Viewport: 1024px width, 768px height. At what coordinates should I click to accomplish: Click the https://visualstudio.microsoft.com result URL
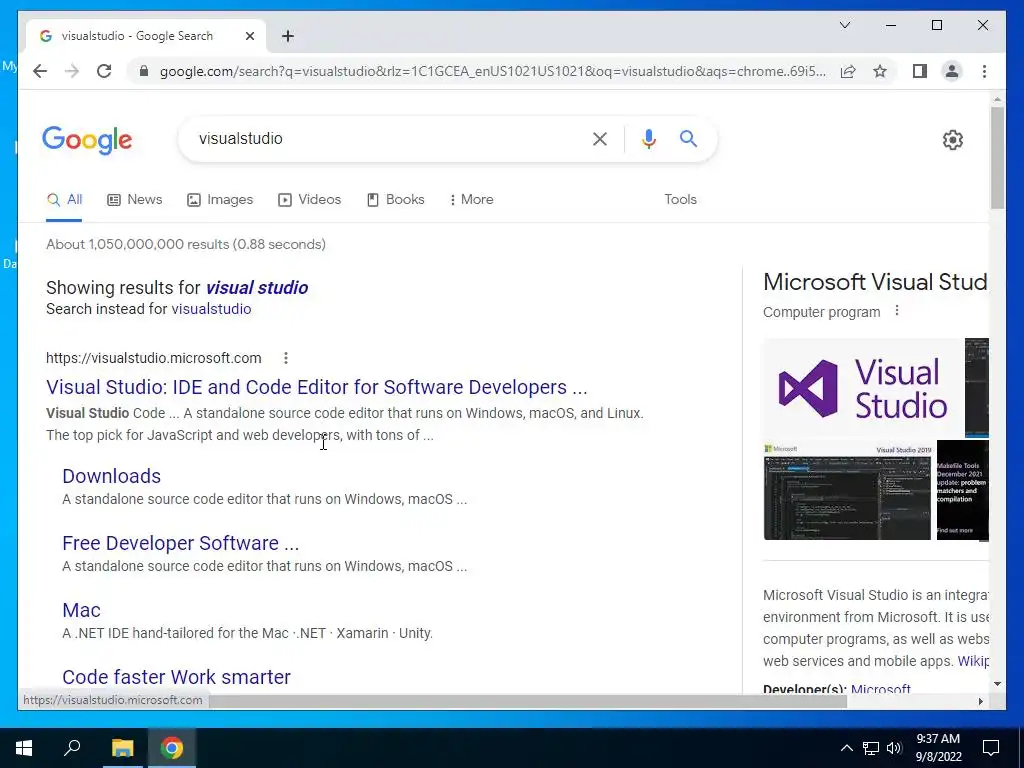[x=153, y=358]
